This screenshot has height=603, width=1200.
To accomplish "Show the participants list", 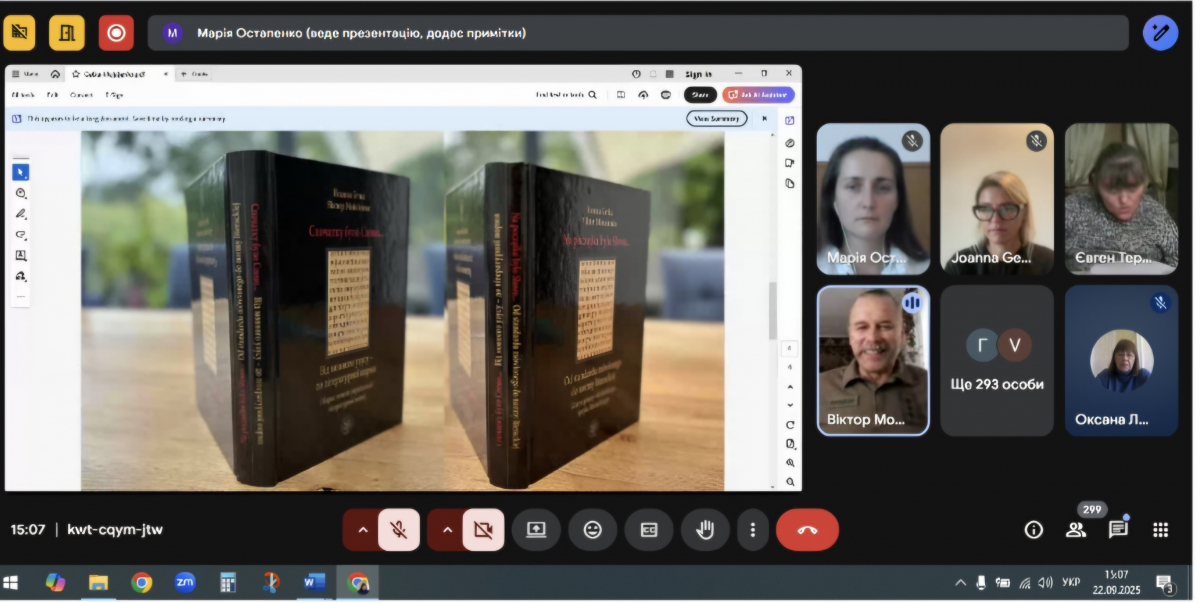I will (1076, 530).
